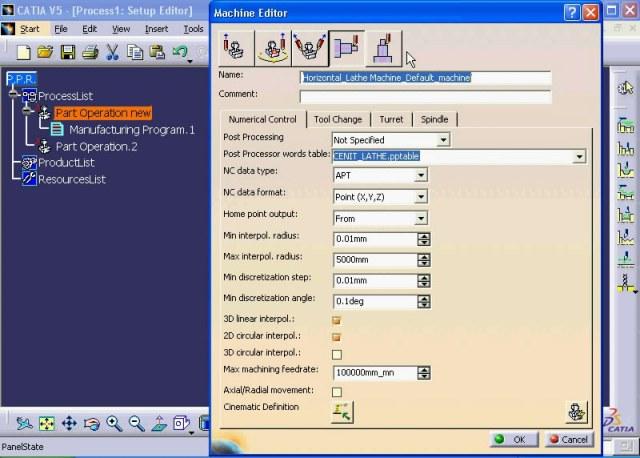640x458 pixels.
Task: Collapse the ProcessList tree node
Action: 14,94
